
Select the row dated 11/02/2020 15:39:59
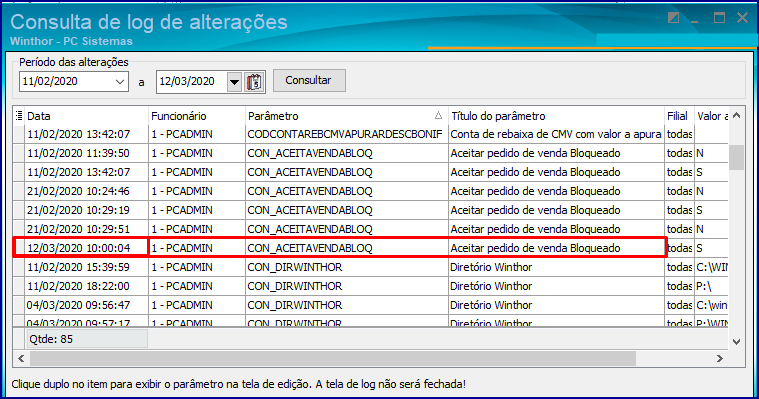coord(370,267)
